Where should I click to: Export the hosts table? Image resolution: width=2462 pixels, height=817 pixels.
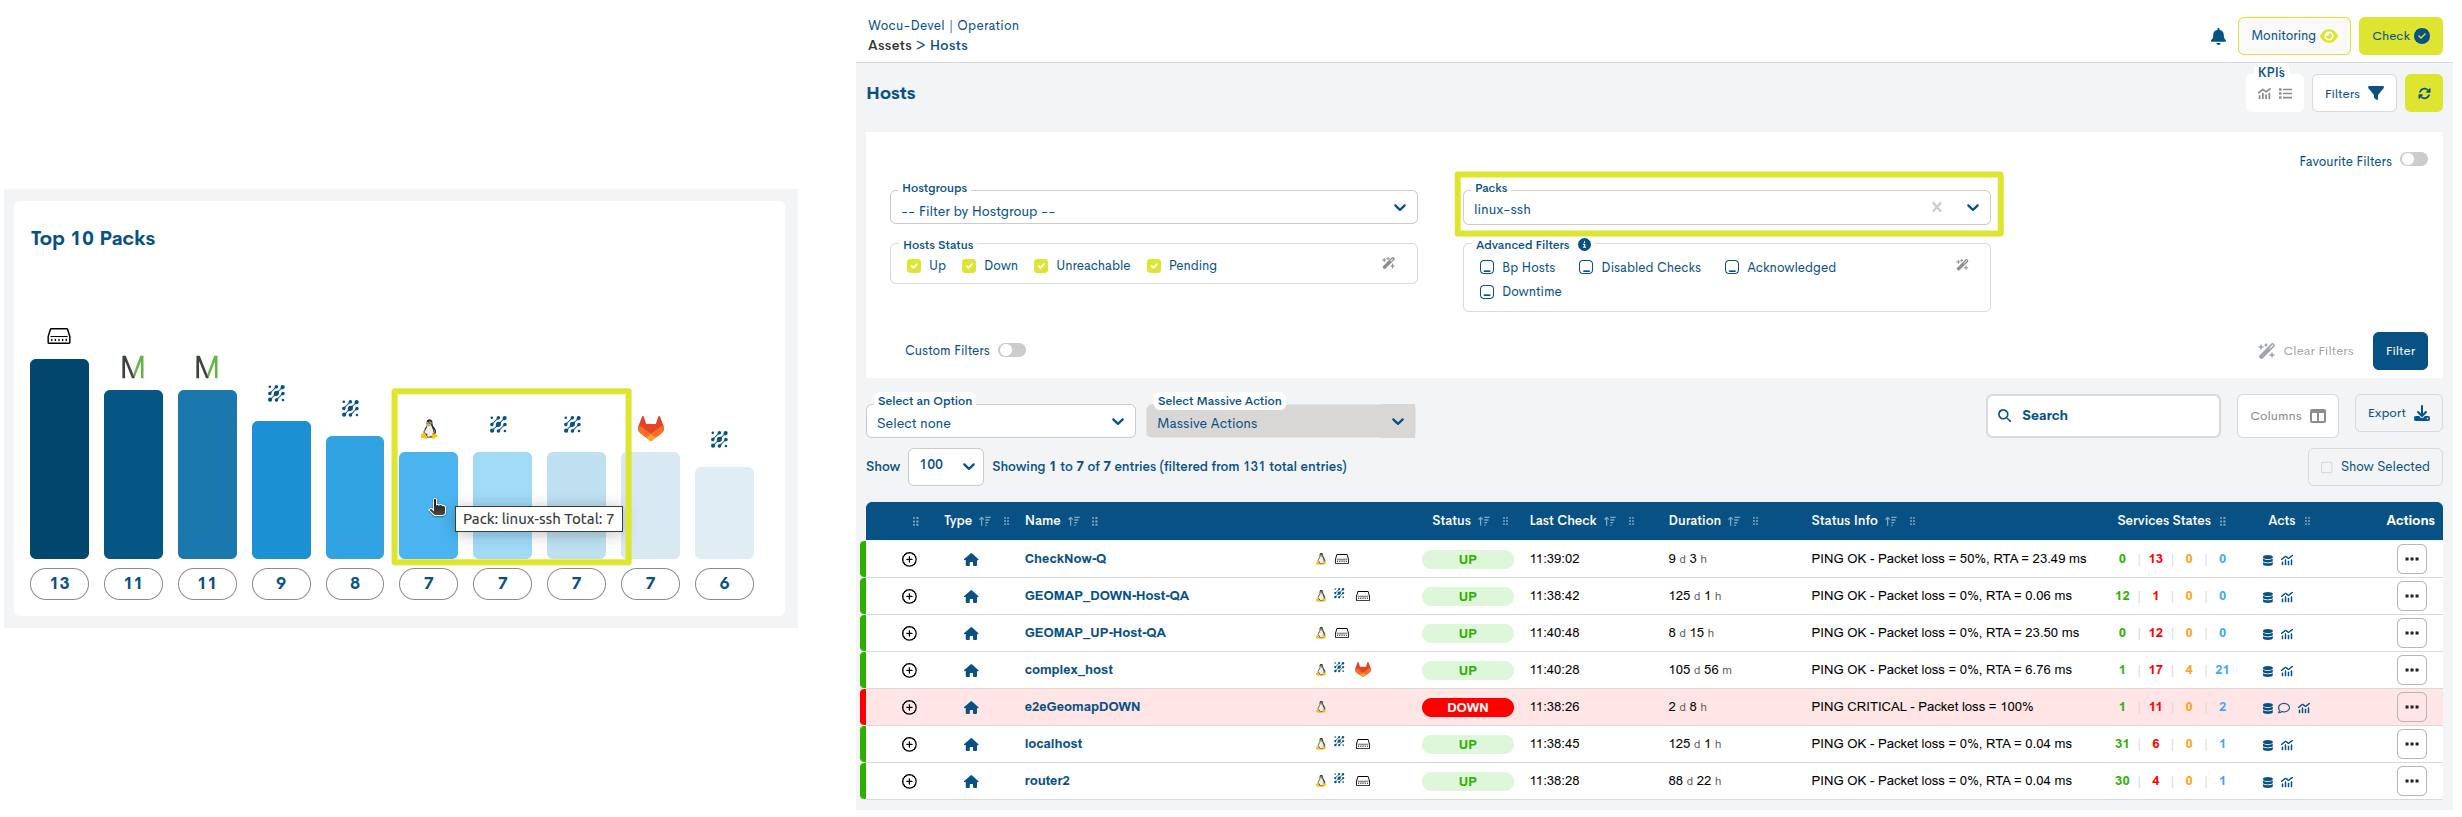pos(2397,413)
